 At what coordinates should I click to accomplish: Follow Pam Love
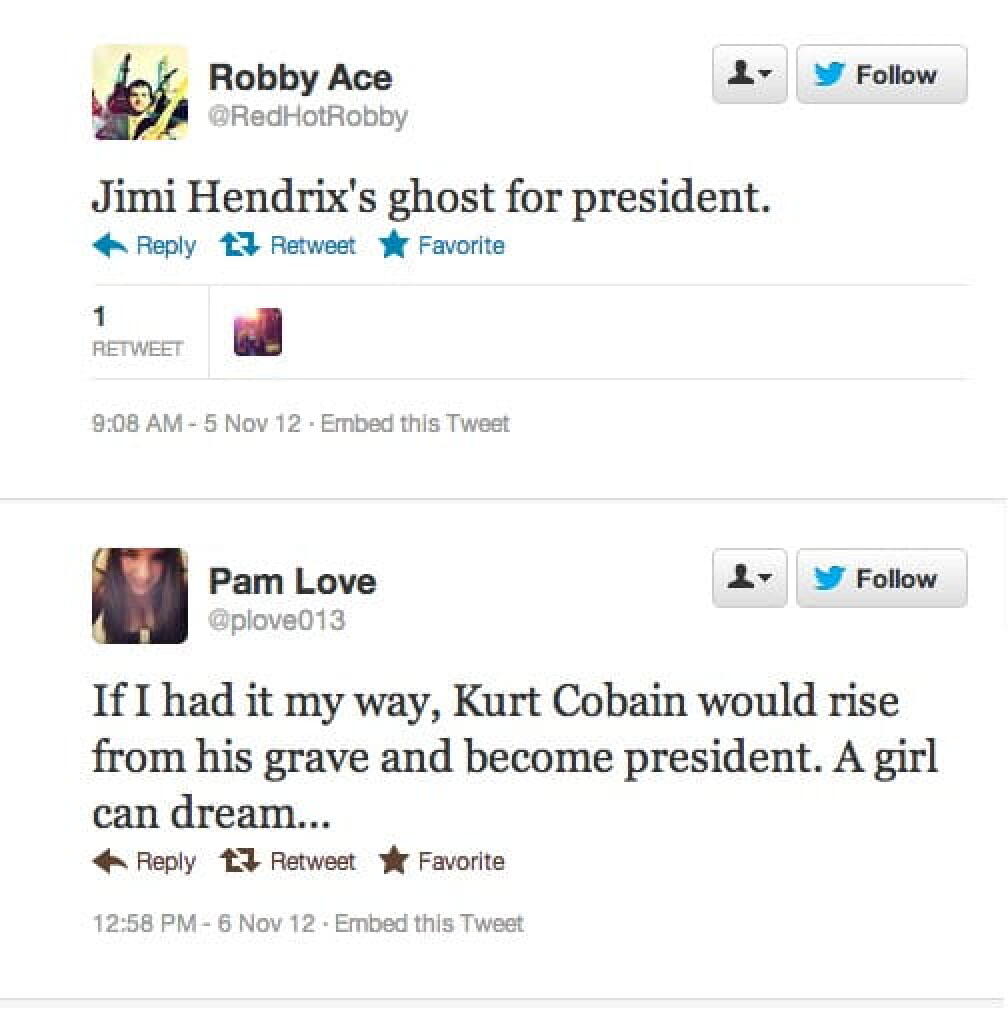[x=881, y=578]
